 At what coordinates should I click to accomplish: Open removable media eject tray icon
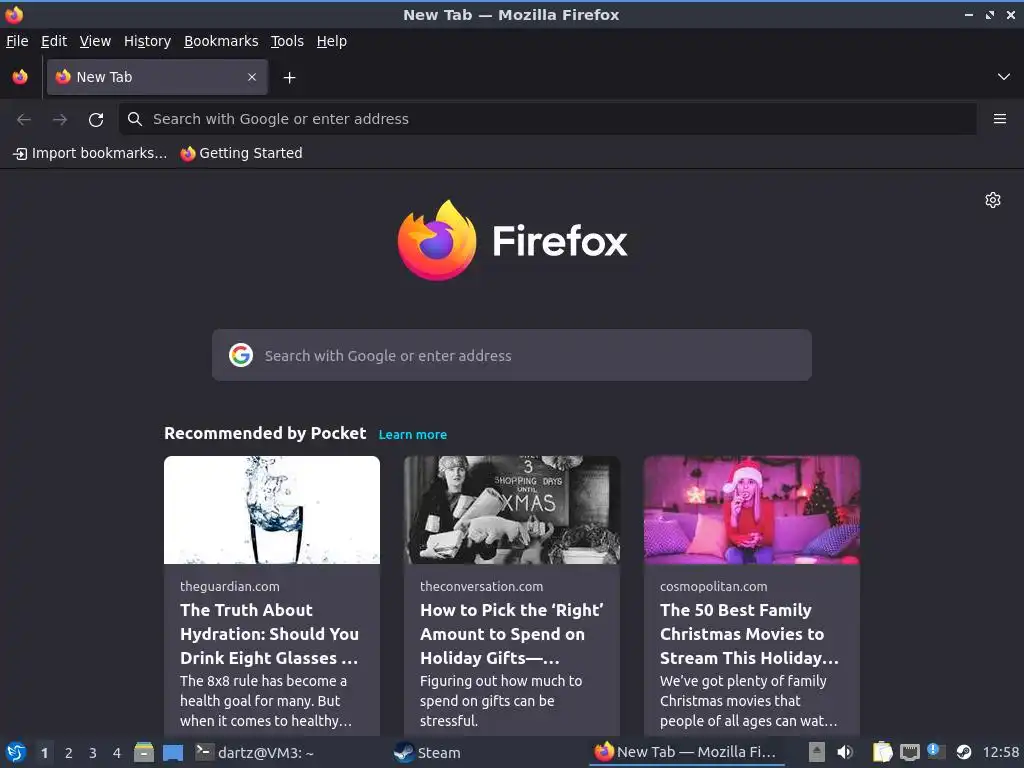pos(817,753)
